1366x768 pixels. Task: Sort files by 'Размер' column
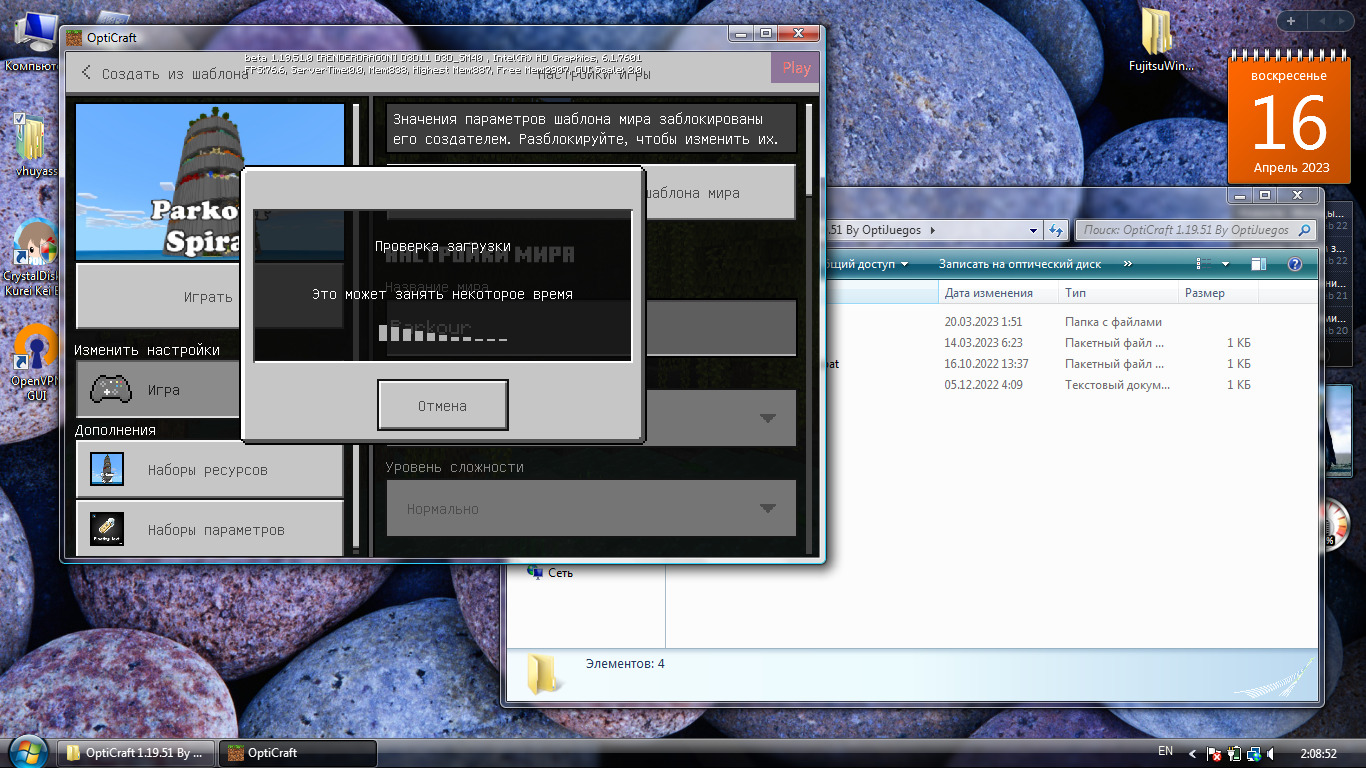(1217, 293)
